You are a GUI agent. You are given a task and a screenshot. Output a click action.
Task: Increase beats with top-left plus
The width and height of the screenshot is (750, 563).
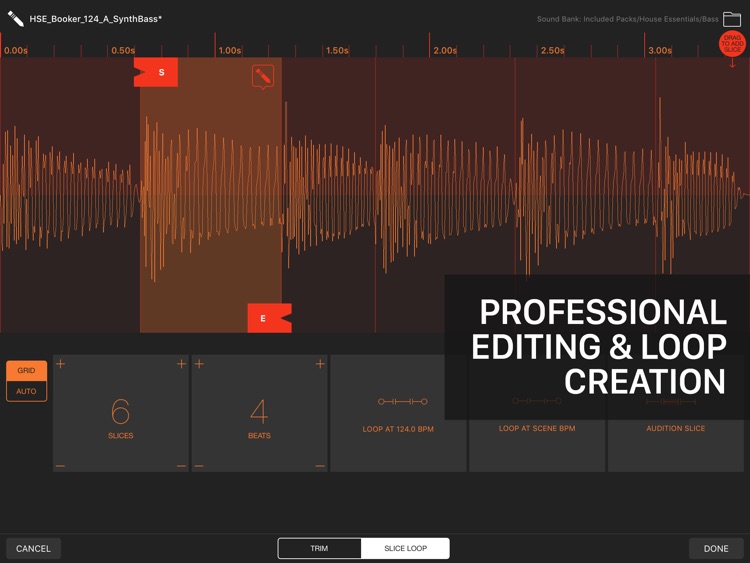click(x=199, y=364)
